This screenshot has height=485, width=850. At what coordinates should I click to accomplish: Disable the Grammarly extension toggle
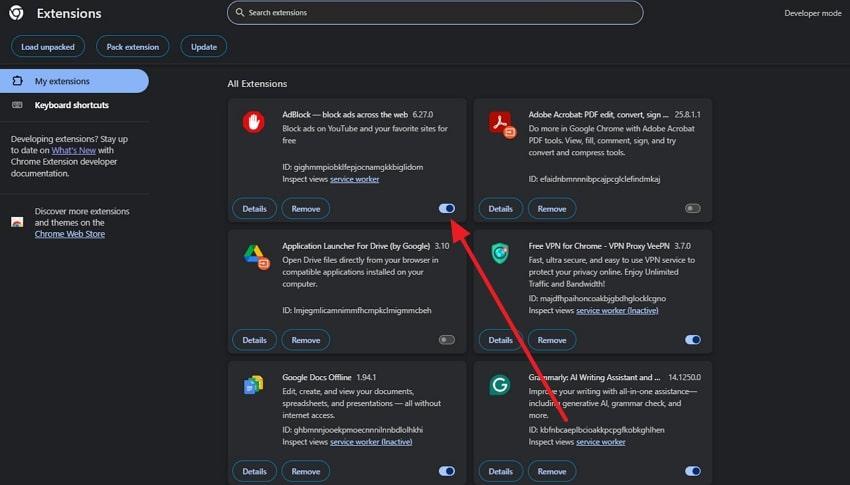pos(693,471)
